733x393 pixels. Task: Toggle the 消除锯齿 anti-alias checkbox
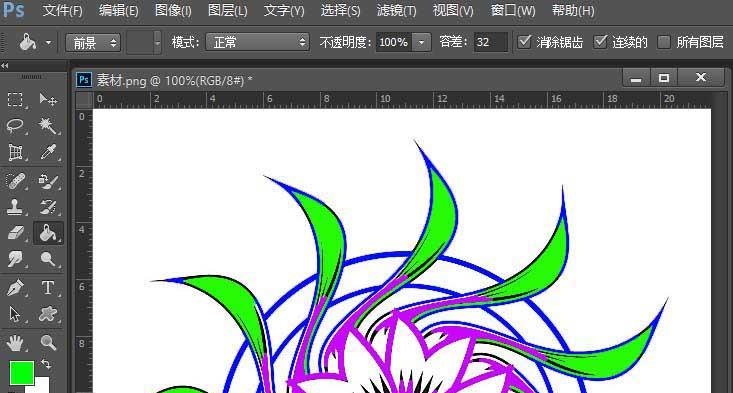(525, 42)
